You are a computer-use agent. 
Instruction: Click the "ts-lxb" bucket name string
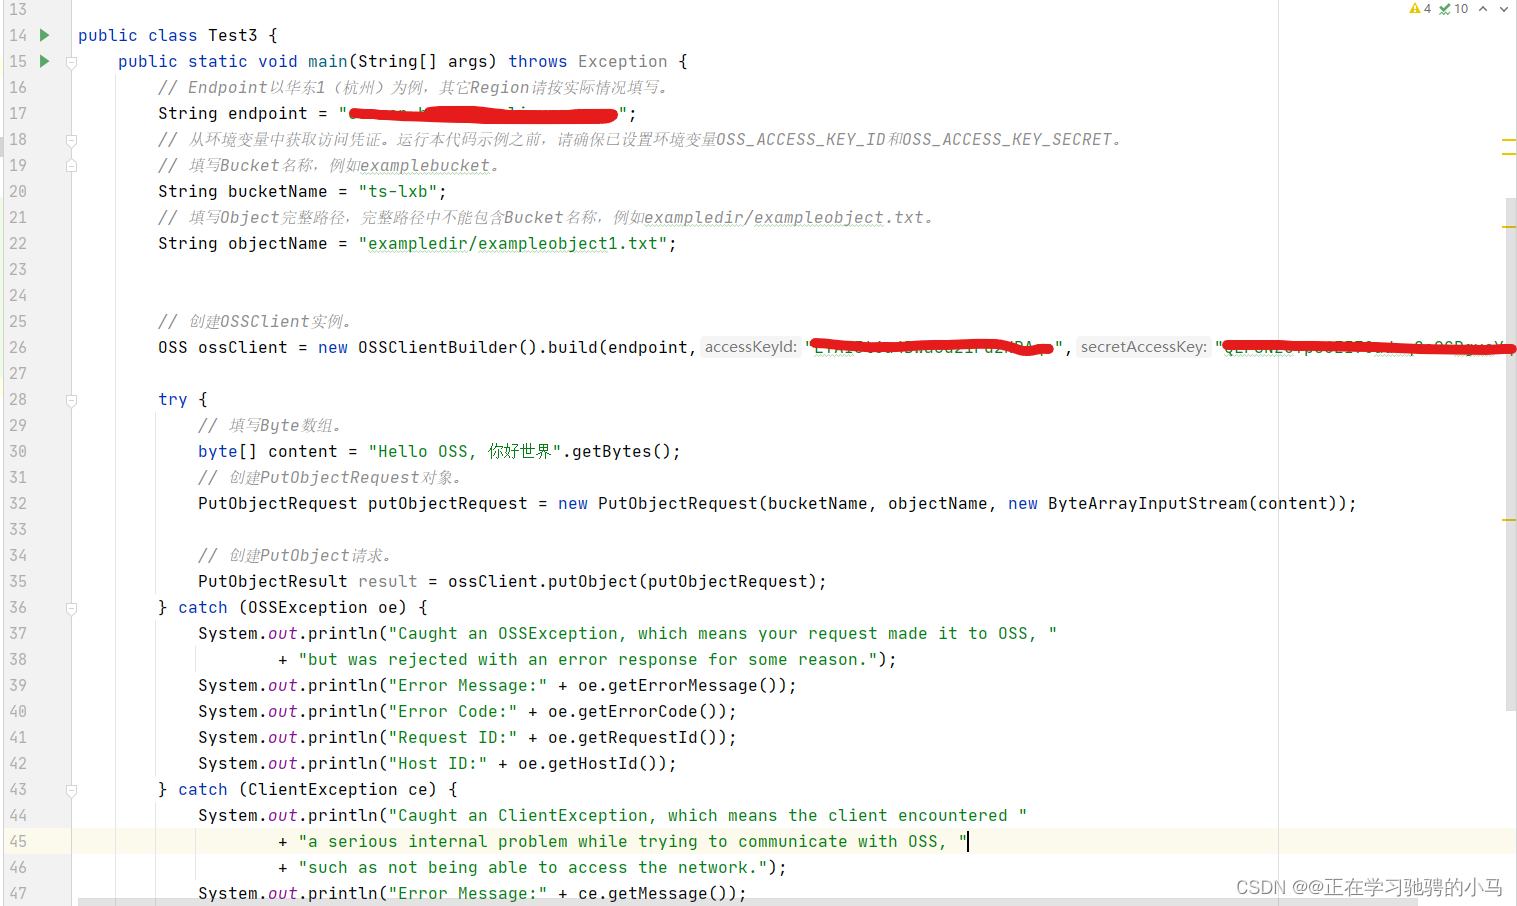(x=402, y=191)
